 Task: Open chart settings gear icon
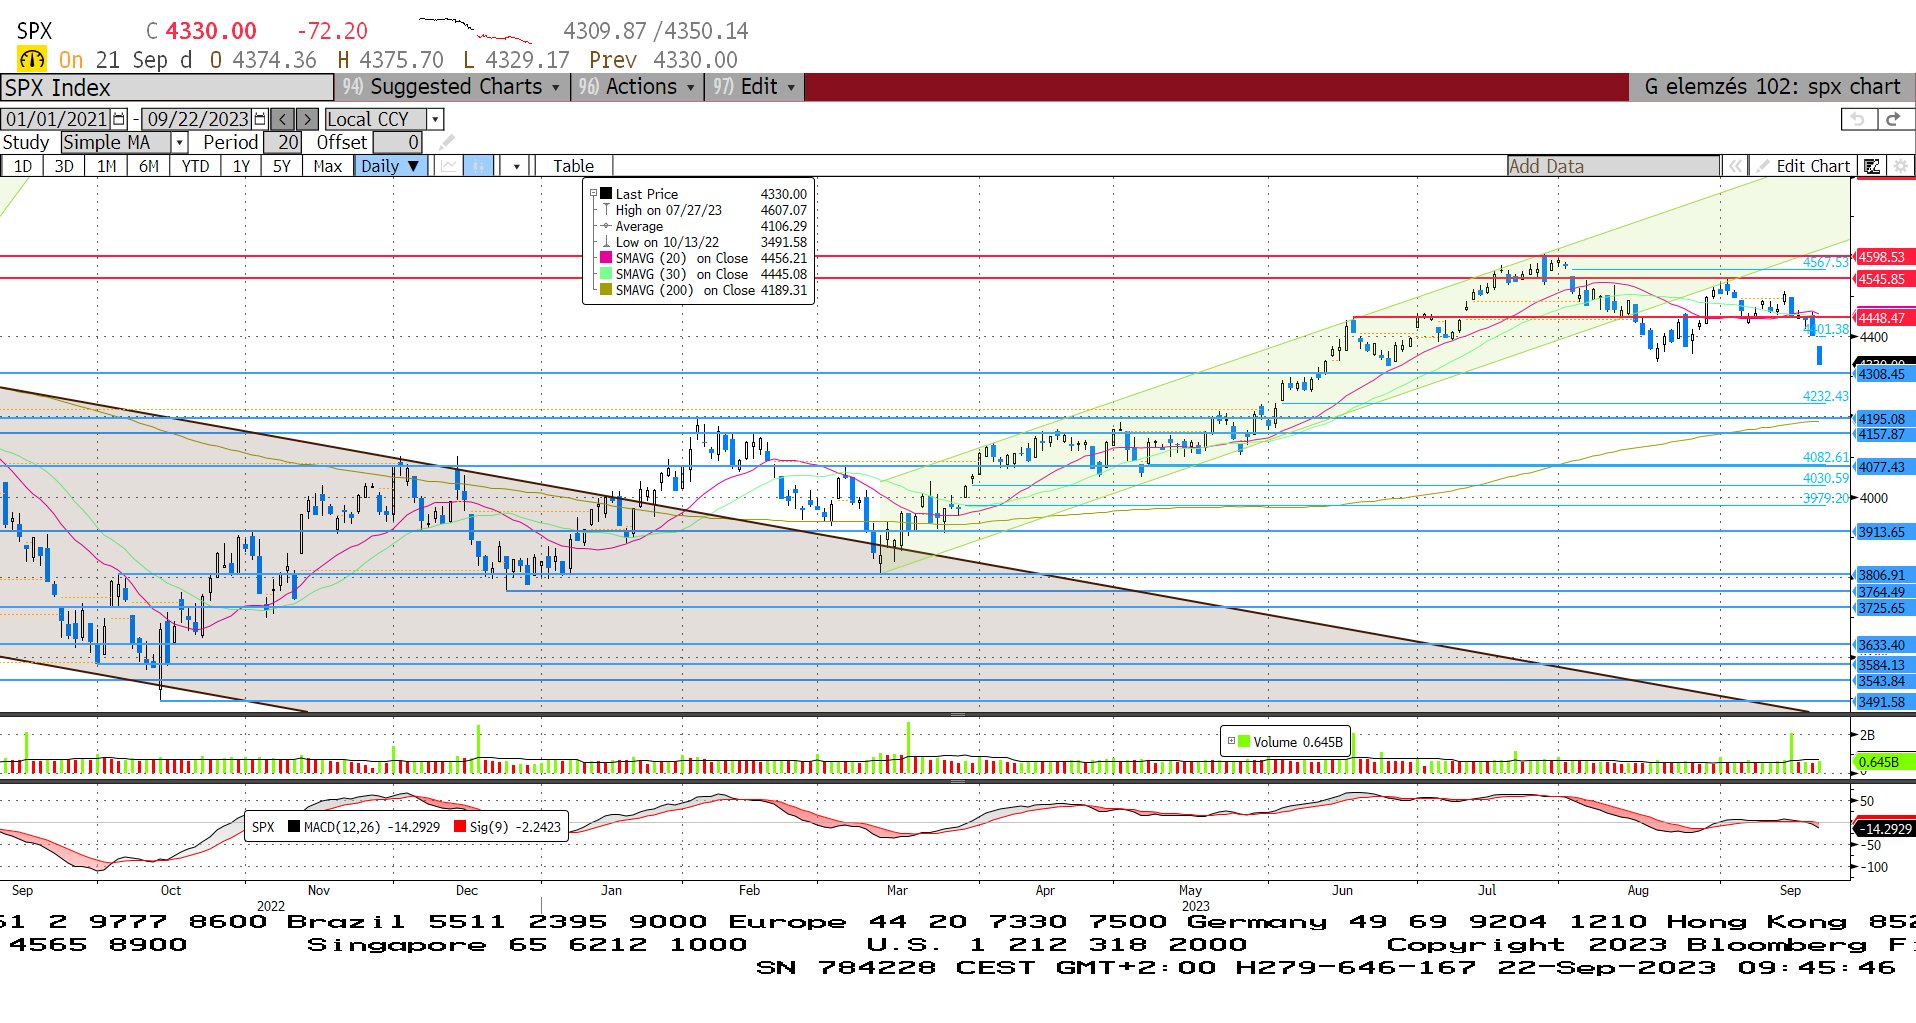pyautogui.click(x=1900, y=166)
